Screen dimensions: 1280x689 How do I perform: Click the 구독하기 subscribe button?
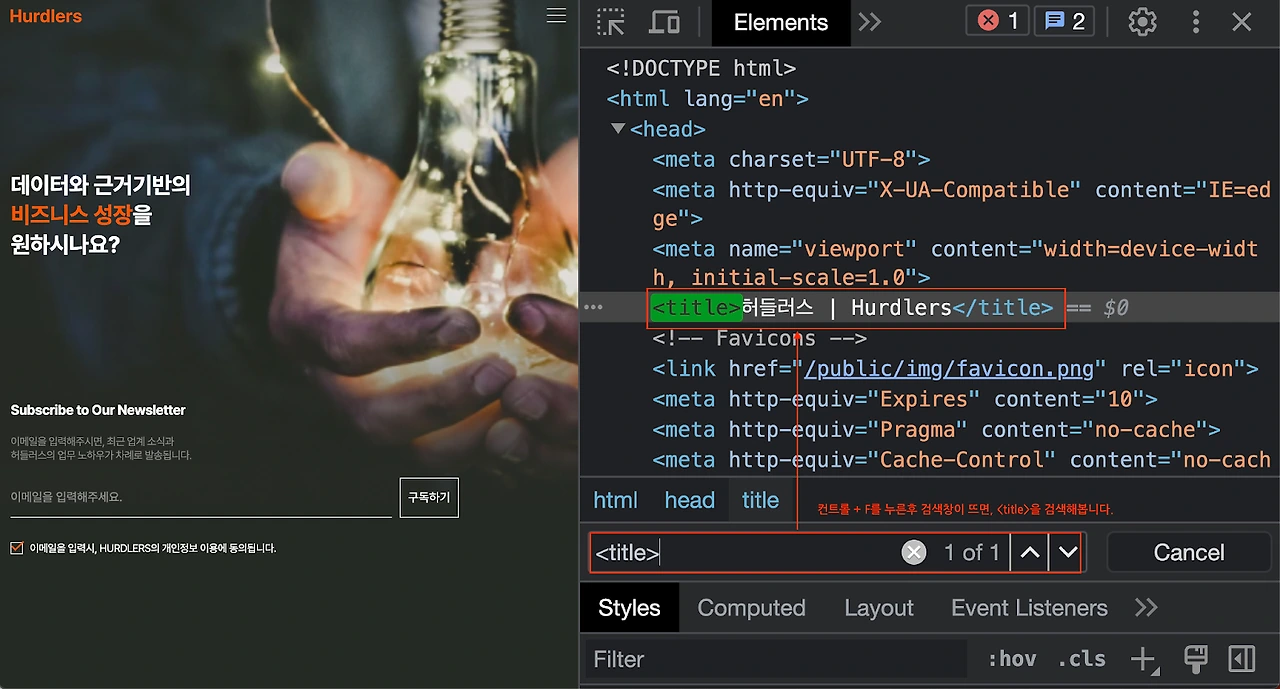pos(429,497)
